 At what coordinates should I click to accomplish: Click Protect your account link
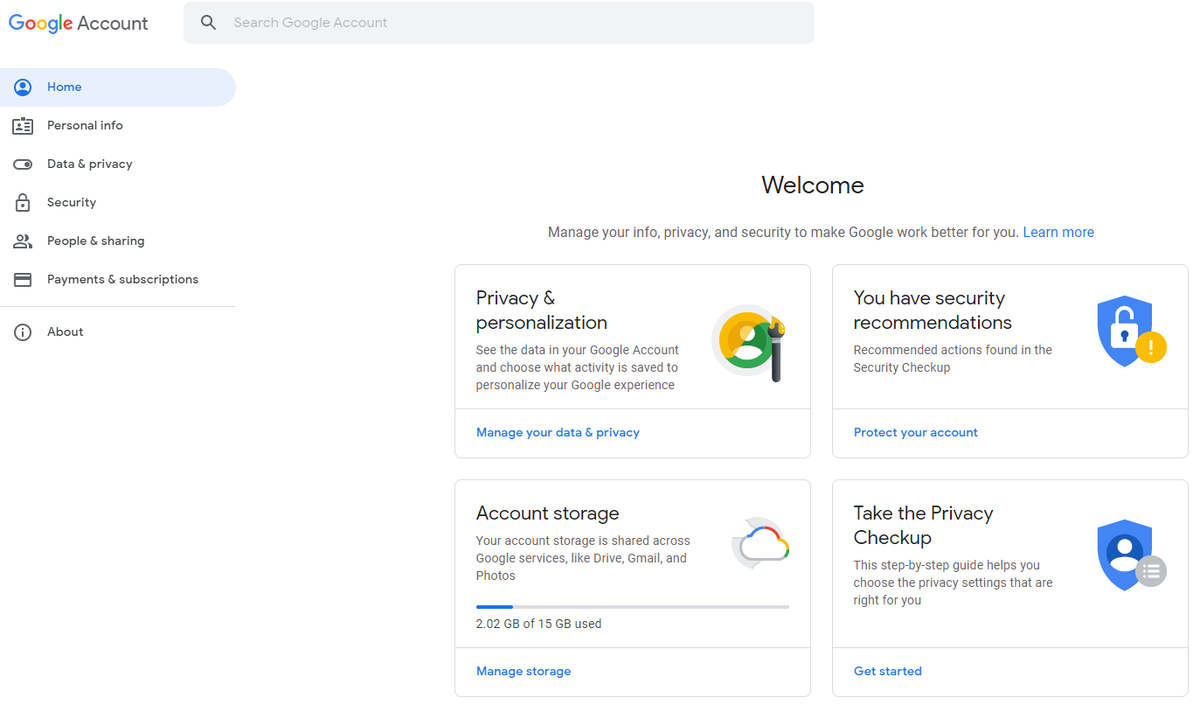coord(916,433)
